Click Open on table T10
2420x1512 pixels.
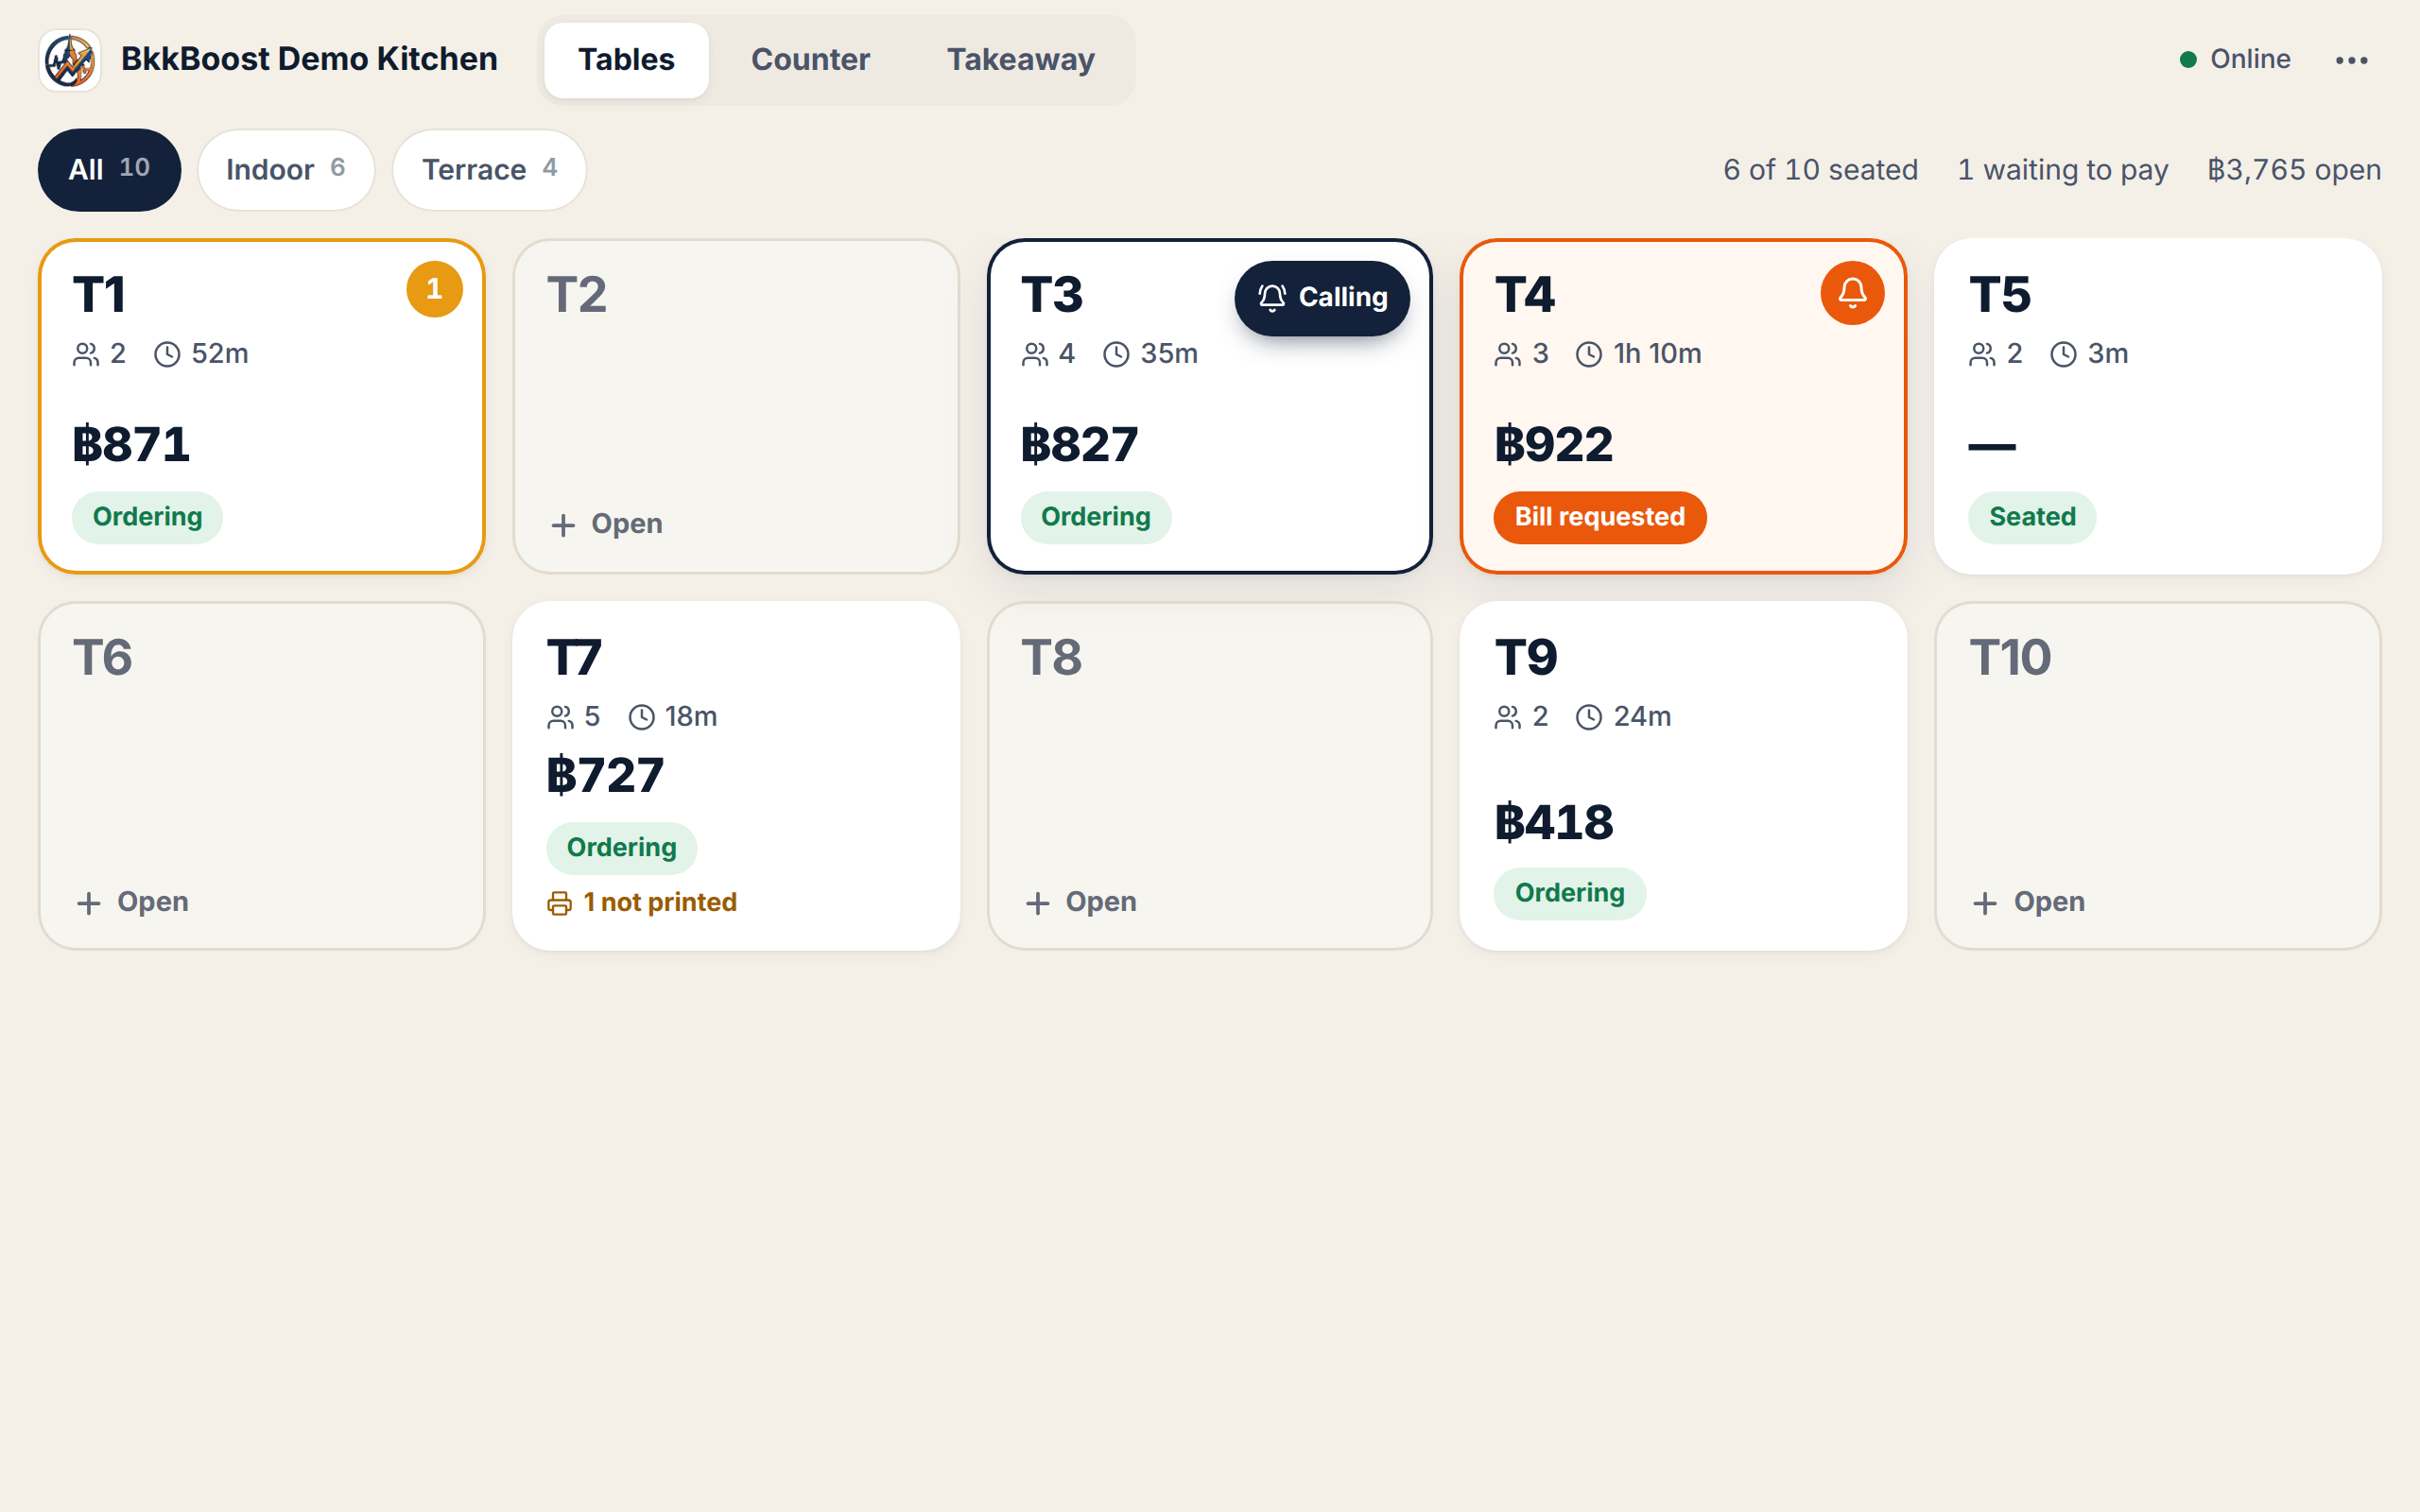point(2028,902)
